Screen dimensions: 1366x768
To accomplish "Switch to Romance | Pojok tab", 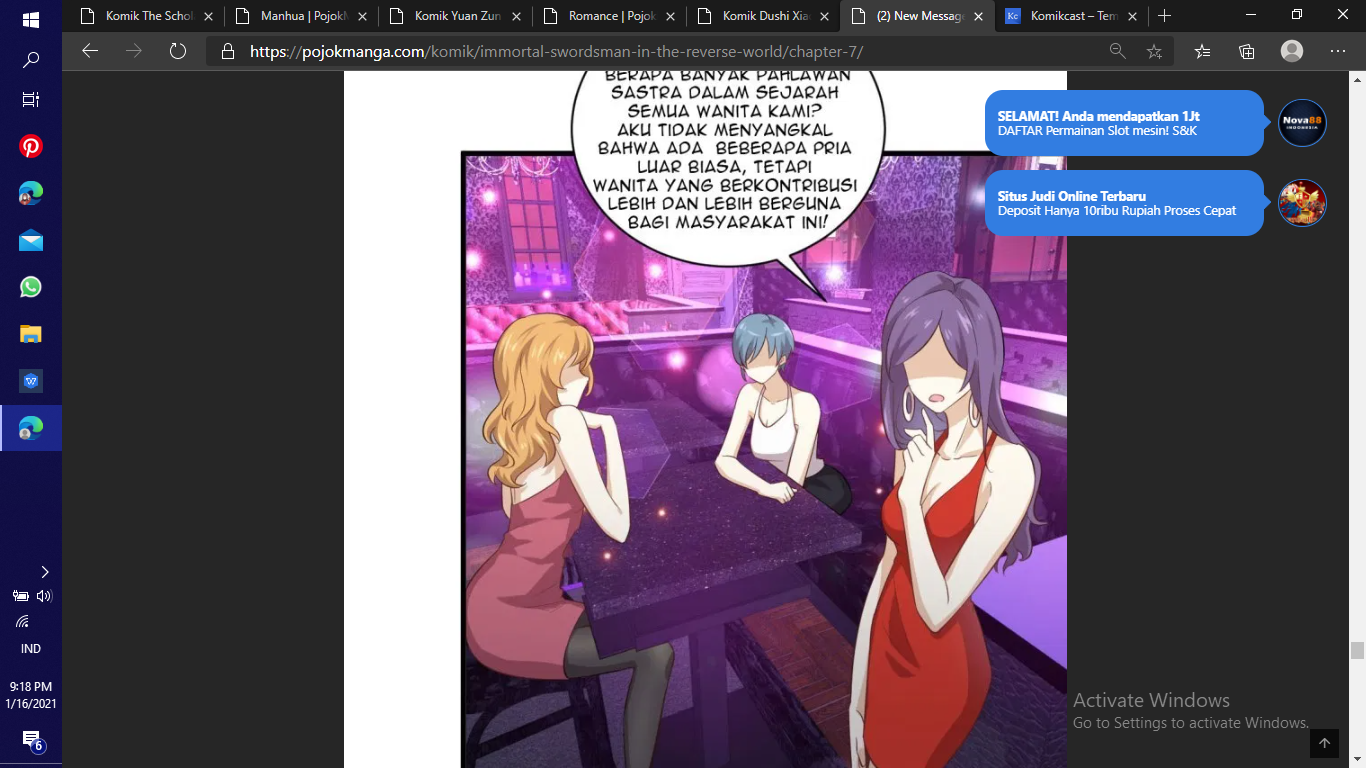I will coord(610,16).
